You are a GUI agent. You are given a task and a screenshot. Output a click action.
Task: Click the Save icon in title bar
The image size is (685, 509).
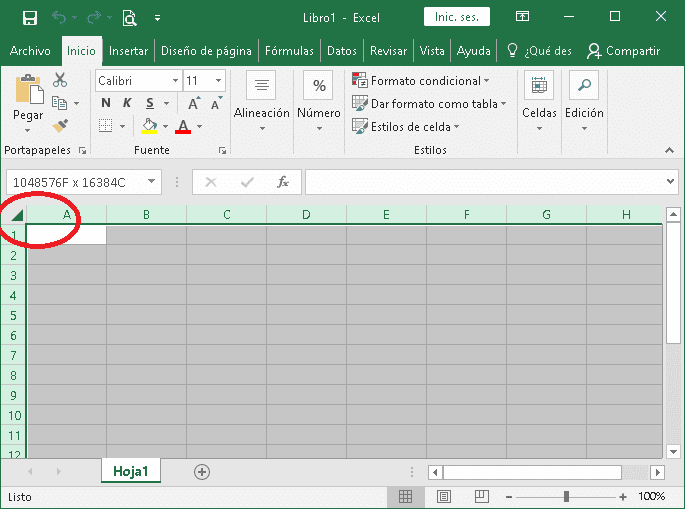pyautogui.click(x=30, y=17)
